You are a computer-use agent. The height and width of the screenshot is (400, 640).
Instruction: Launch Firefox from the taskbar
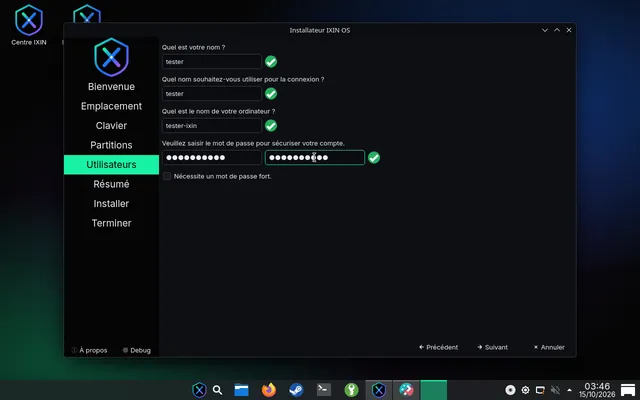click(269, 390)
